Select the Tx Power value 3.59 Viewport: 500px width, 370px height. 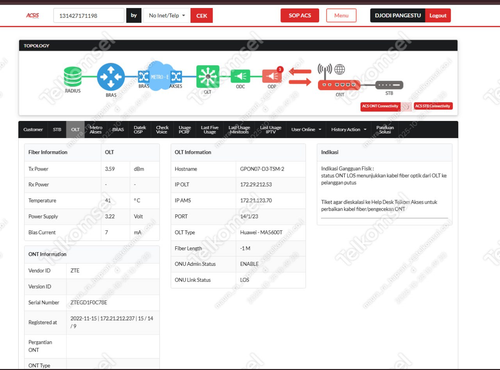coord(110,169)
